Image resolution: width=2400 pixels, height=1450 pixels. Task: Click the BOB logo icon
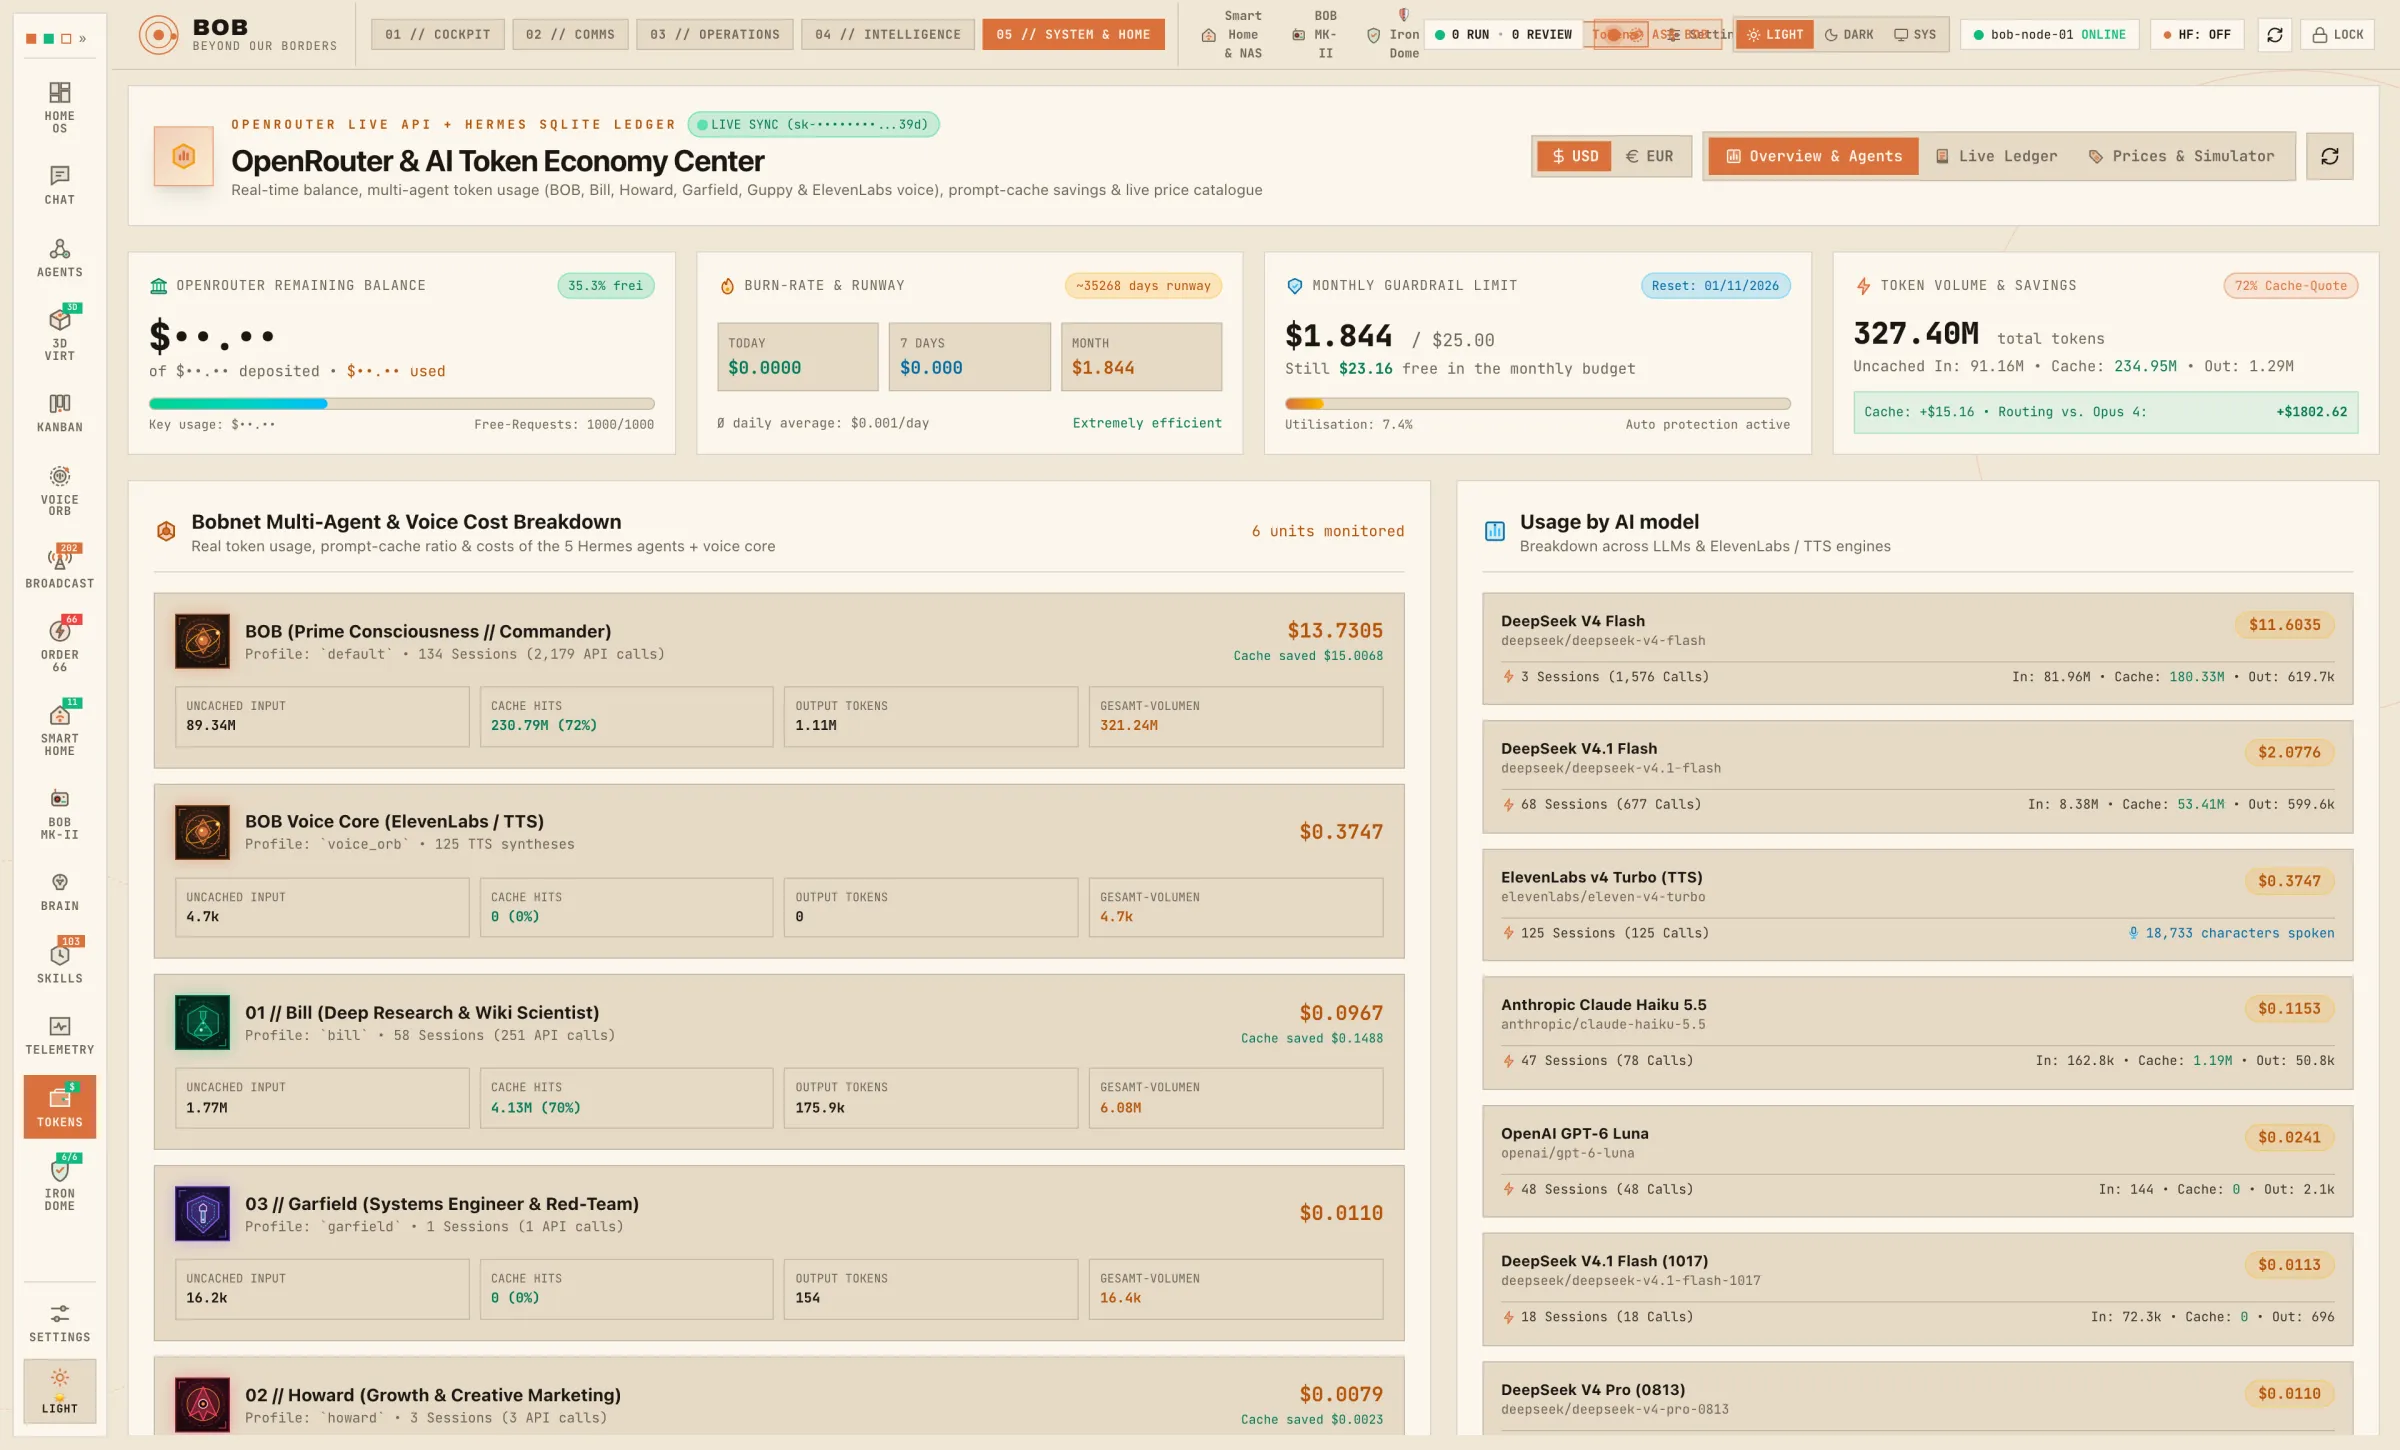[158, 35]
